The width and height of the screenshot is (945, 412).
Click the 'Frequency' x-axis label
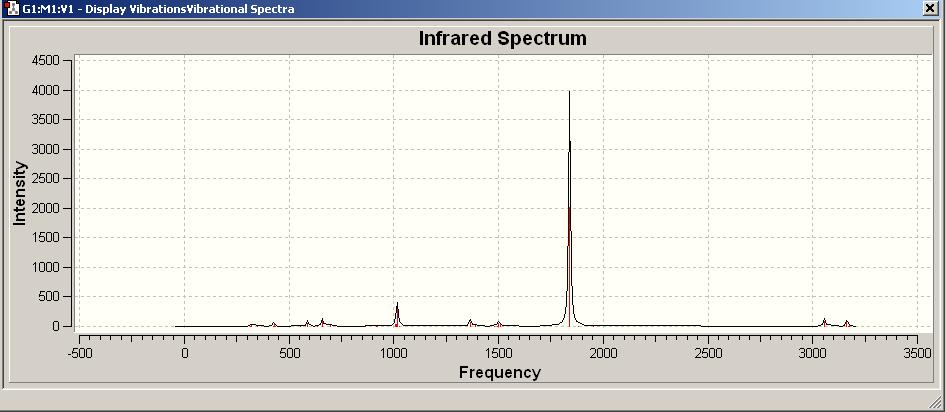point(500,372)
